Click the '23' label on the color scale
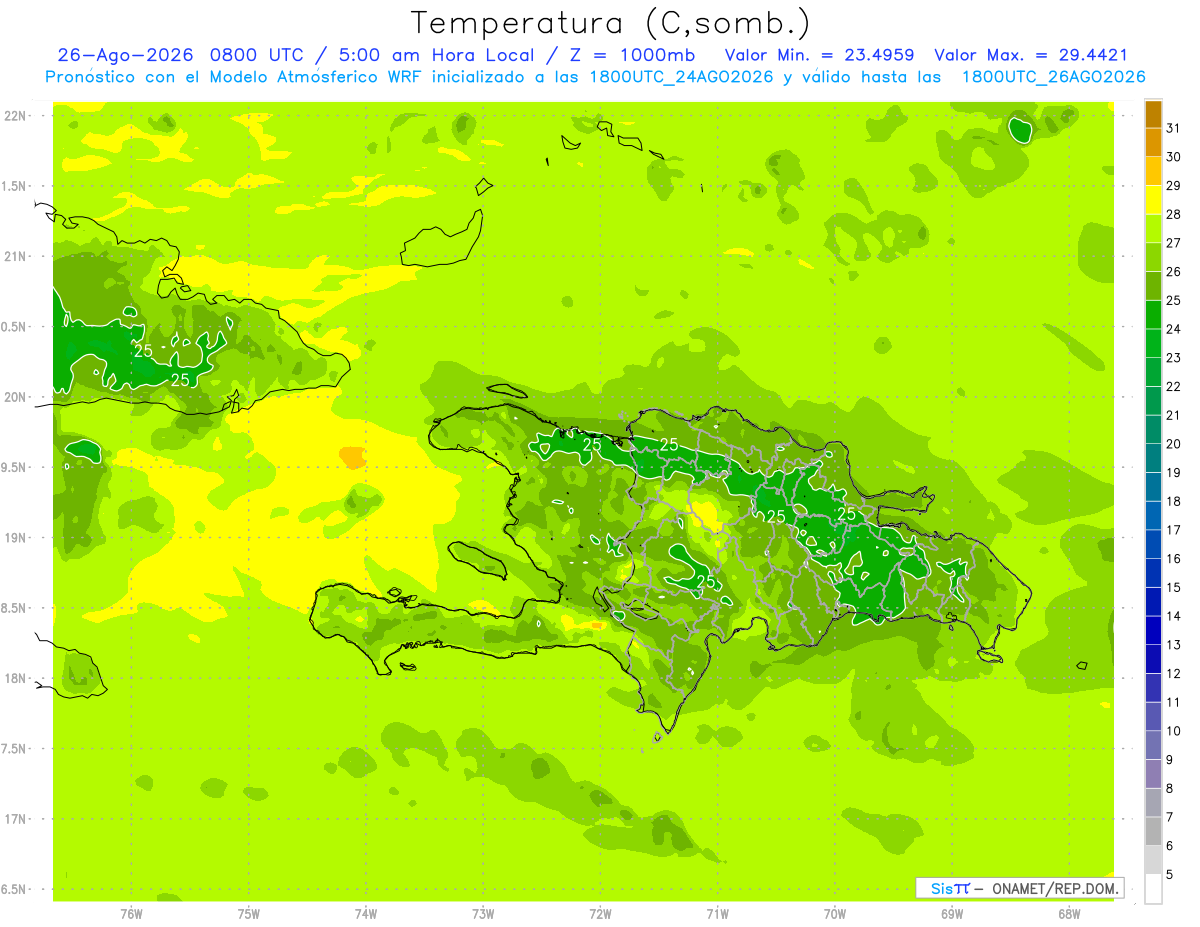 tap(1174, 358)
